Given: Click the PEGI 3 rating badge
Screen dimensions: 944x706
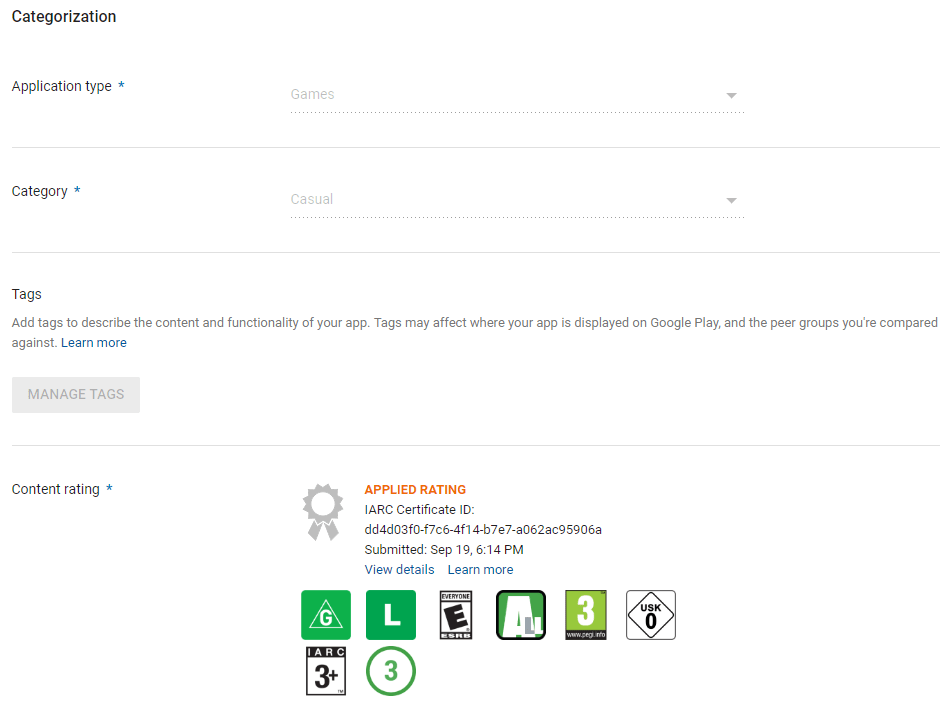Looking at the screenshot, I should [x=586, y=615].
